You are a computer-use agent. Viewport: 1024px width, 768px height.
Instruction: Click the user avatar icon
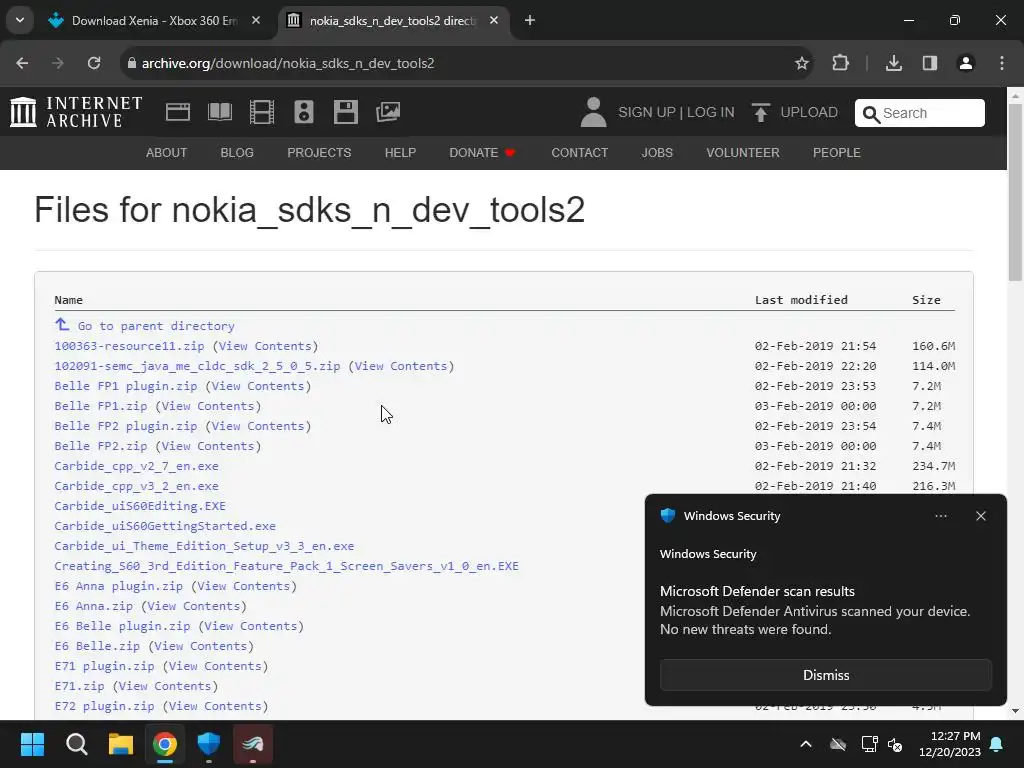(x=593, y=112)
